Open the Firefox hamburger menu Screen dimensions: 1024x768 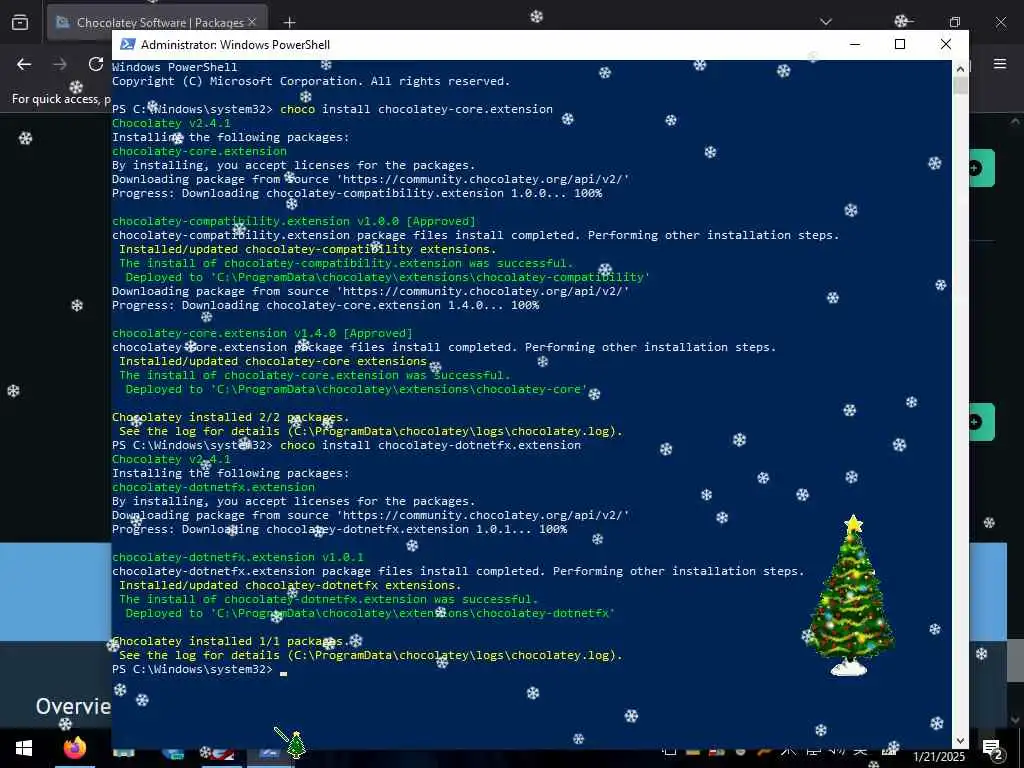(1000, 64)
